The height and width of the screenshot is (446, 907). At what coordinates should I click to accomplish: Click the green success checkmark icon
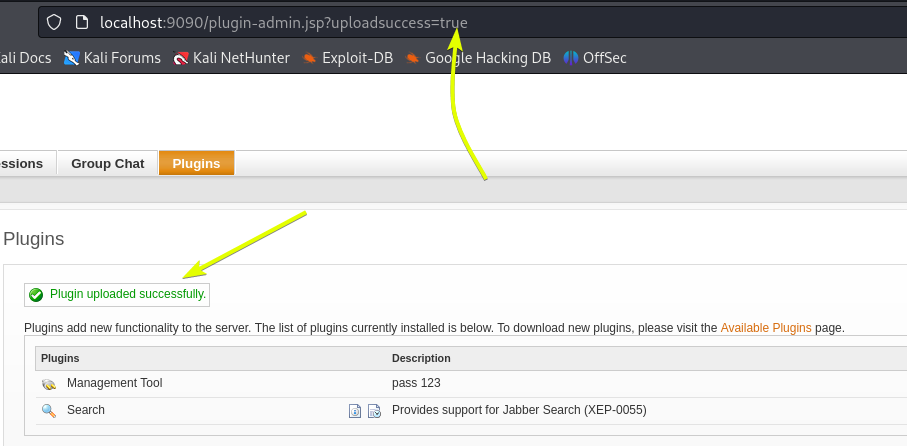pyautogui.click(x=36, y=295)
